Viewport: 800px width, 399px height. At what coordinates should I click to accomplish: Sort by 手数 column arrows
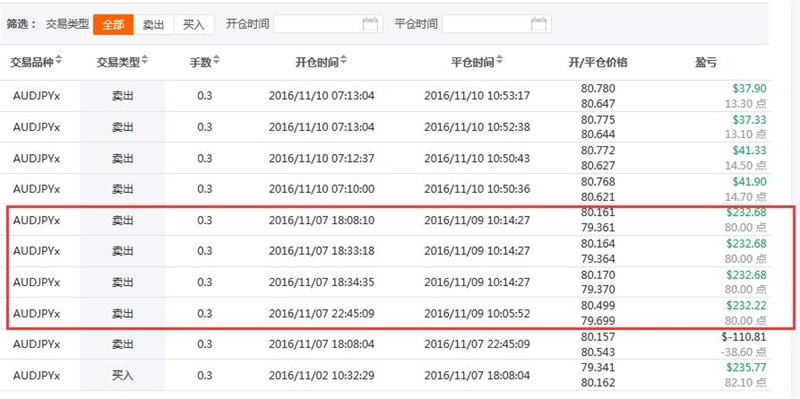216,61
